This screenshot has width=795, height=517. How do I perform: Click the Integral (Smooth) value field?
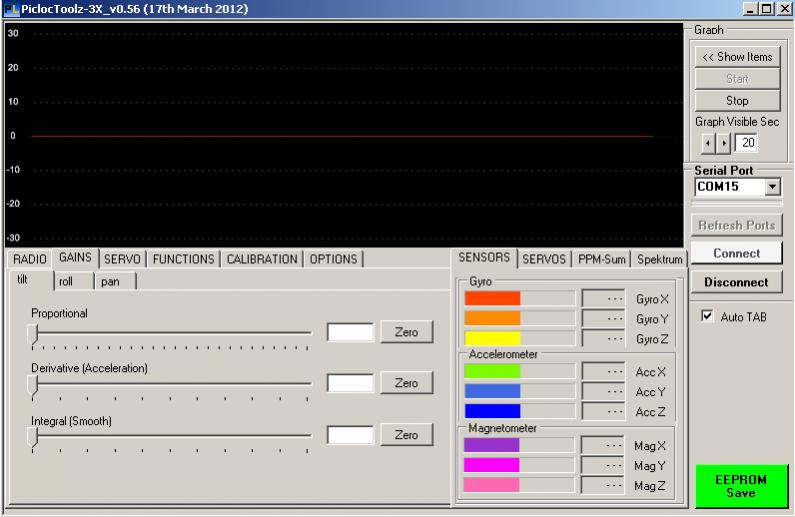(350, 435)
